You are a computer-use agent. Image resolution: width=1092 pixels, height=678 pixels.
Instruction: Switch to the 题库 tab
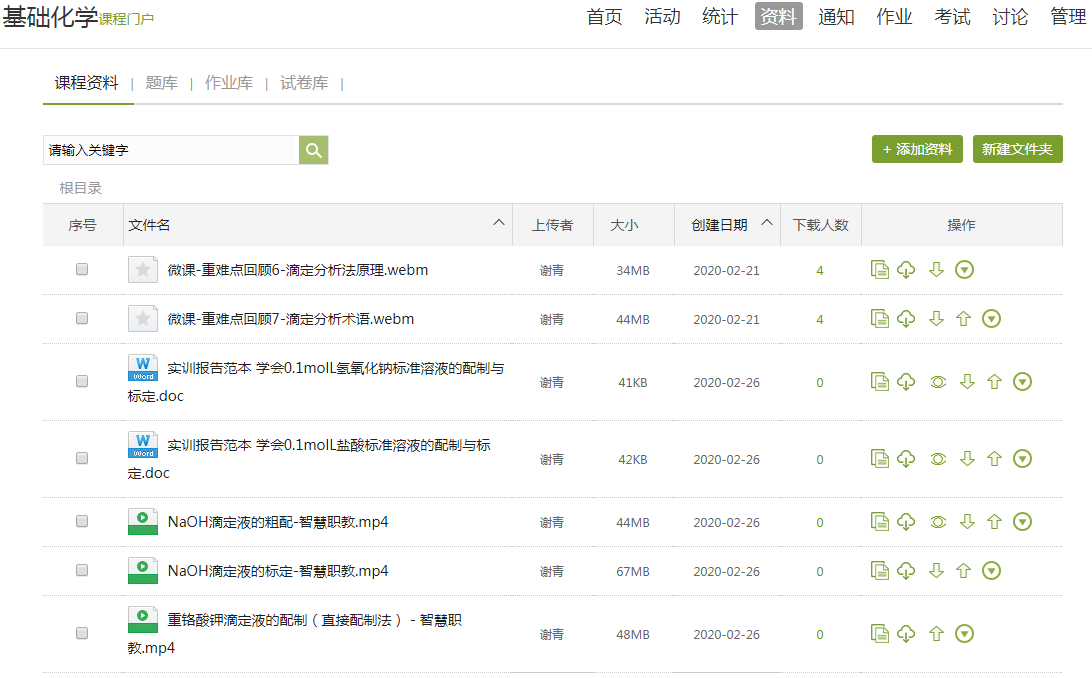tap(161, 83)
